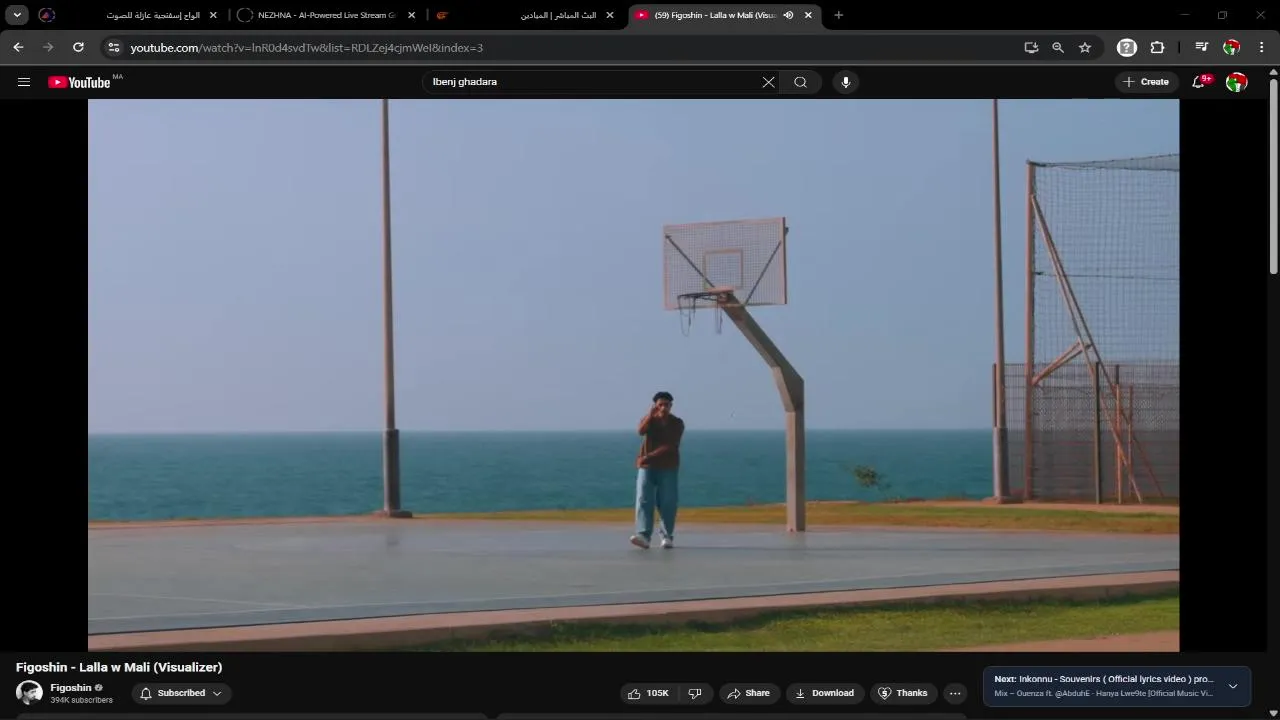Viewport: 1280px width, 720px height.
Task: View site information icon in address bar
Action: (114, 47)
